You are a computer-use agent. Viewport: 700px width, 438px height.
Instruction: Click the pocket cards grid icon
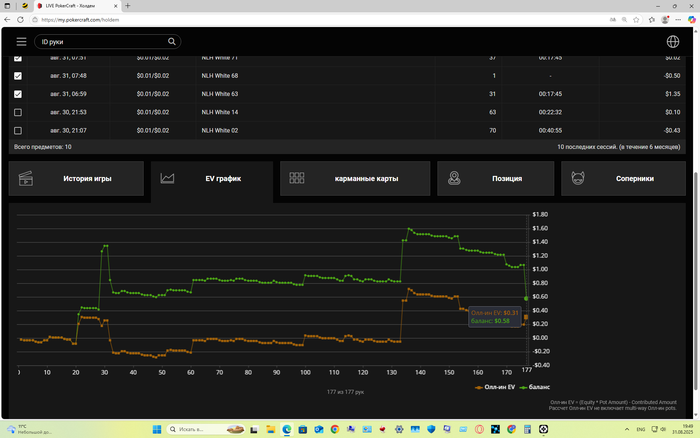click(x=296, y=178)
